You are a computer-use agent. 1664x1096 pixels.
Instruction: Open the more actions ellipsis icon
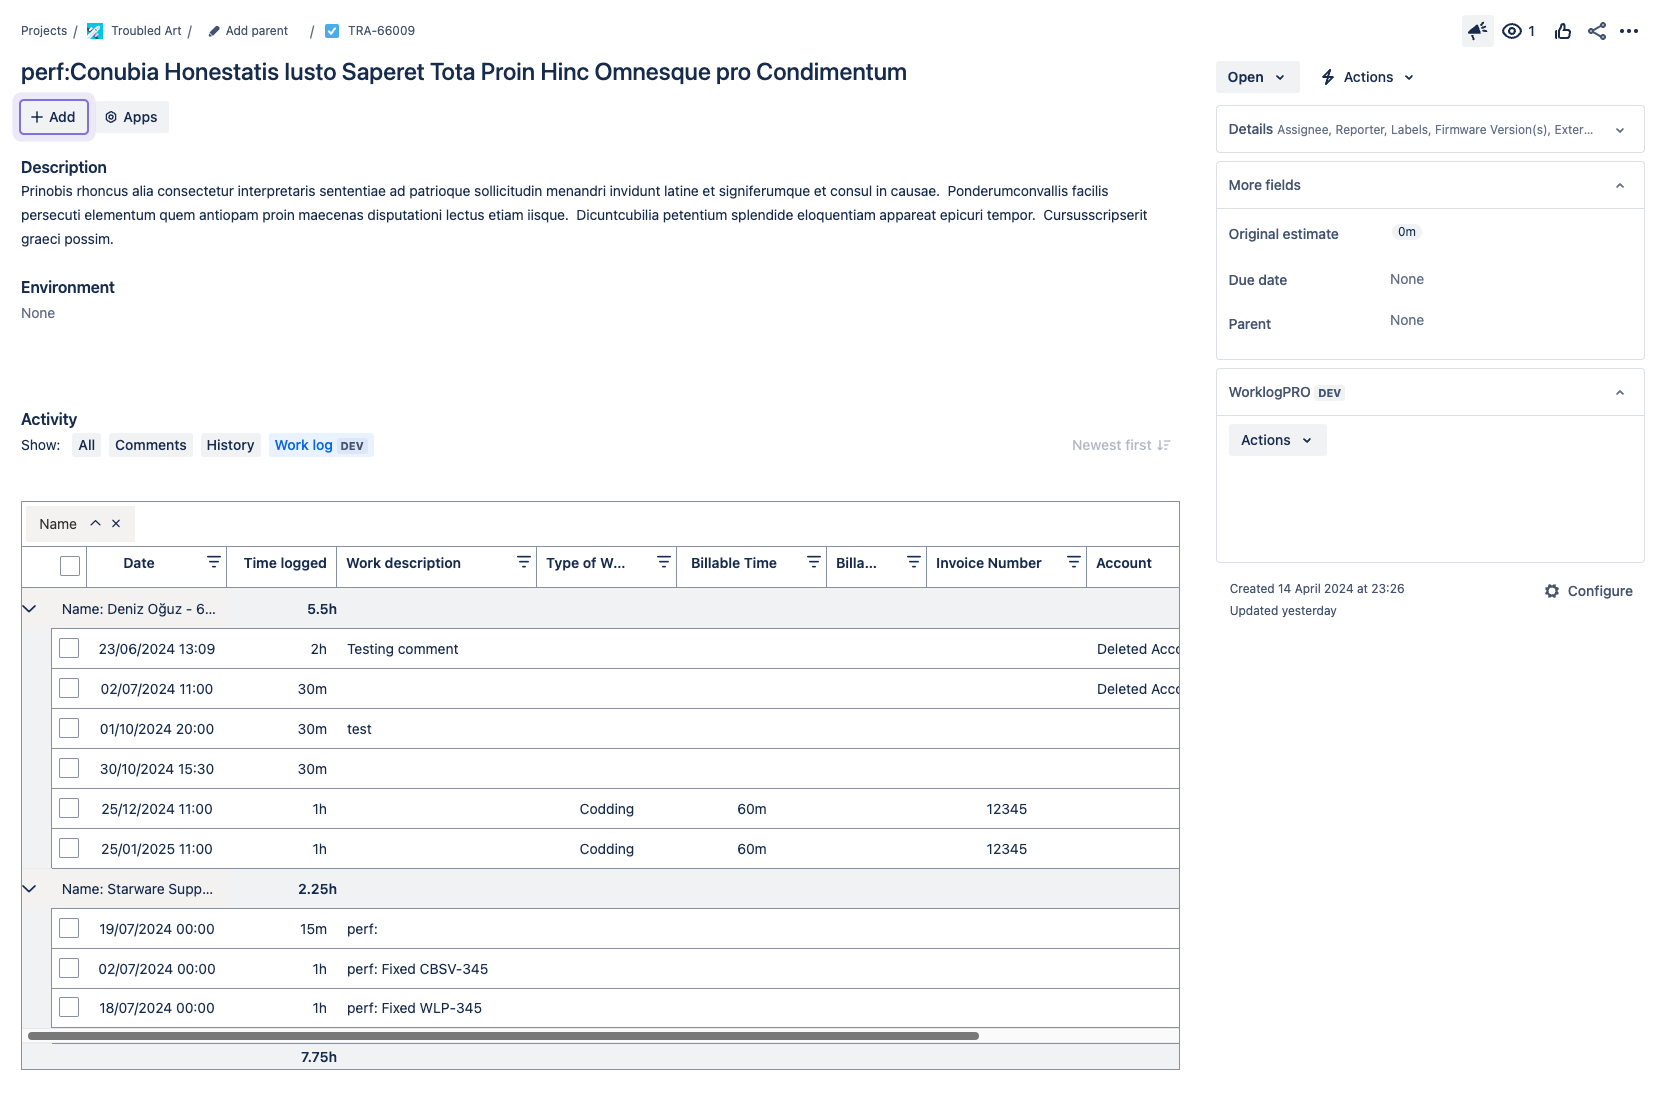[x=1629, y=31]
